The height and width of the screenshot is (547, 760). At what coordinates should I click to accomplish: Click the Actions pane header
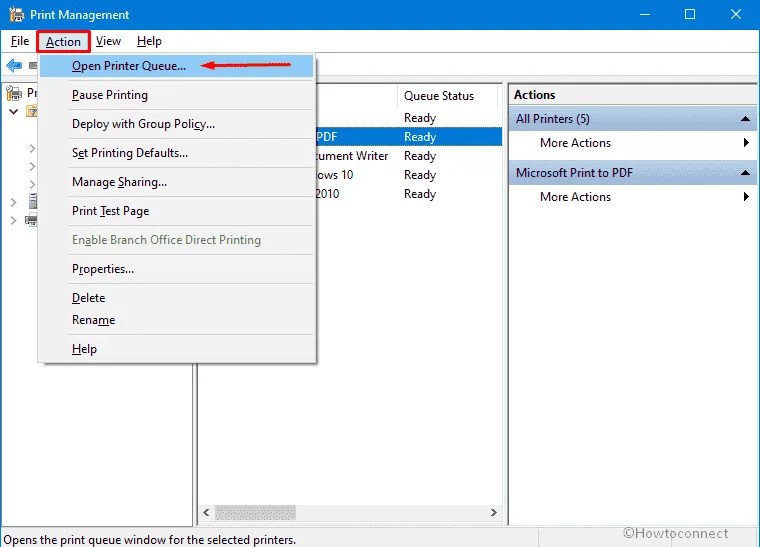tap(633, 95)
